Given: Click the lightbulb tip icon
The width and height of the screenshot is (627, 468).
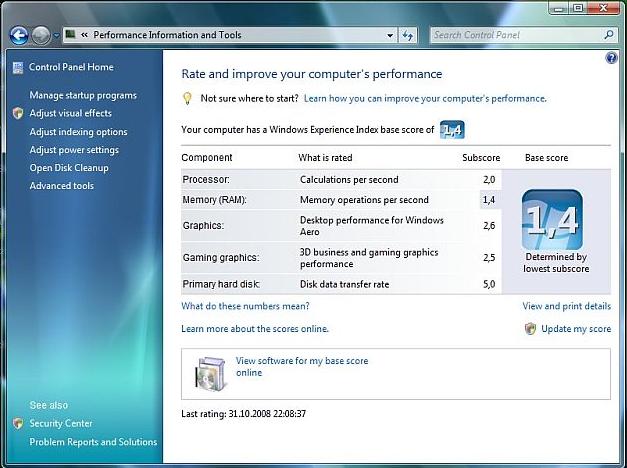Looking at the screenshot, I should (187, 98).
